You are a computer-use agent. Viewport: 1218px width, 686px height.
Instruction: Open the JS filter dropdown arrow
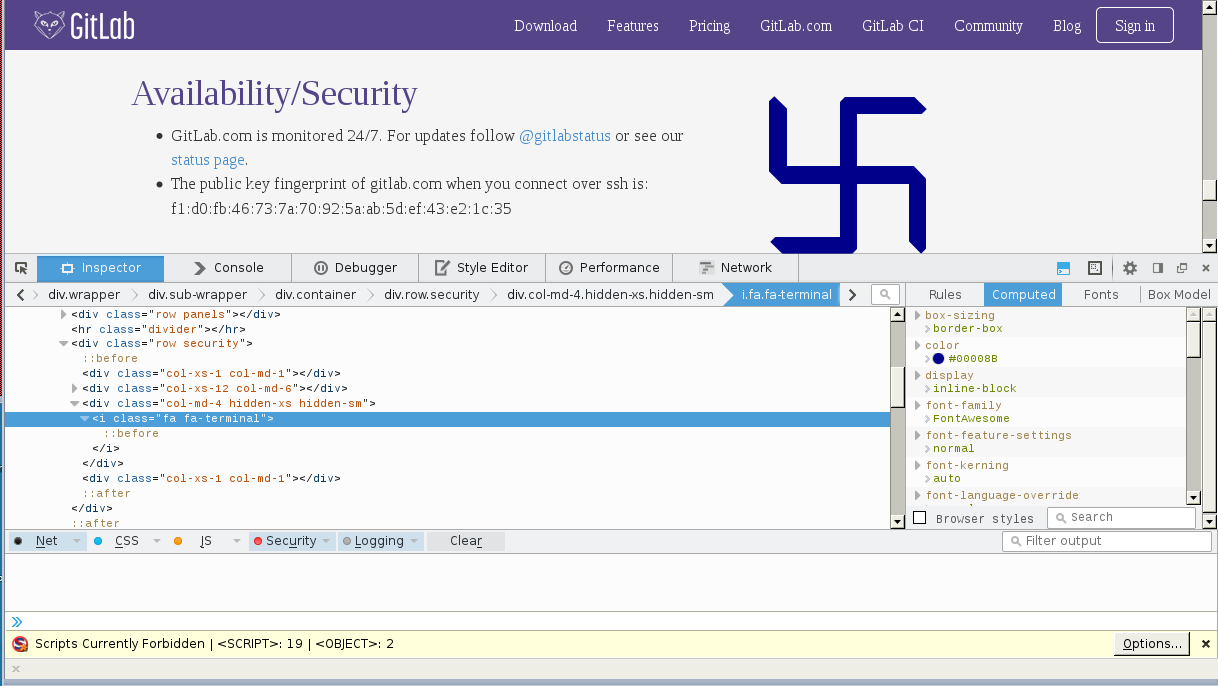coord(237,541)
